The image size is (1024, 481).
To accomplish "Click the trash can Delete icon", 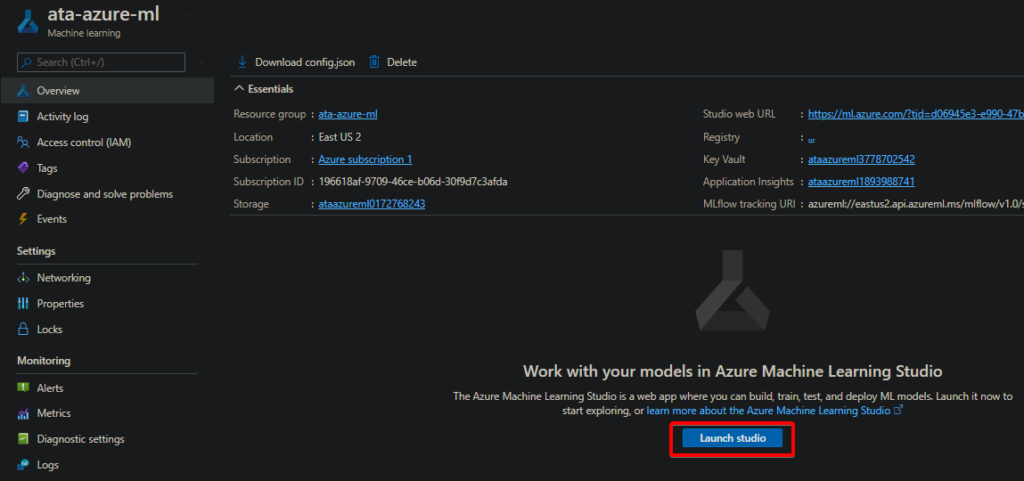I will [x=374, y=62].
